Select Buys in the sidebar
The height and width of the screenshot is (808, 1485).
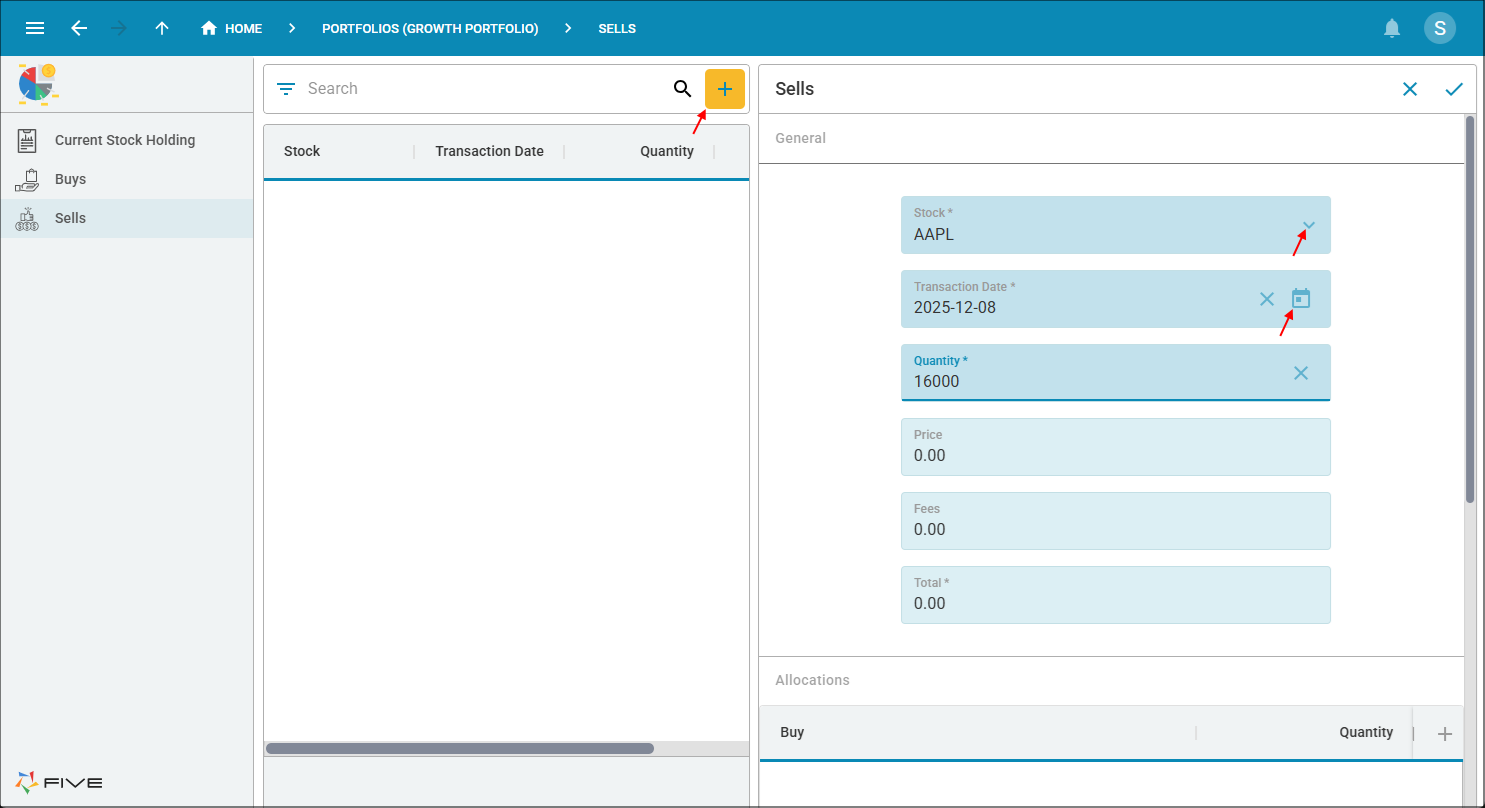click(x=70, y=179)
